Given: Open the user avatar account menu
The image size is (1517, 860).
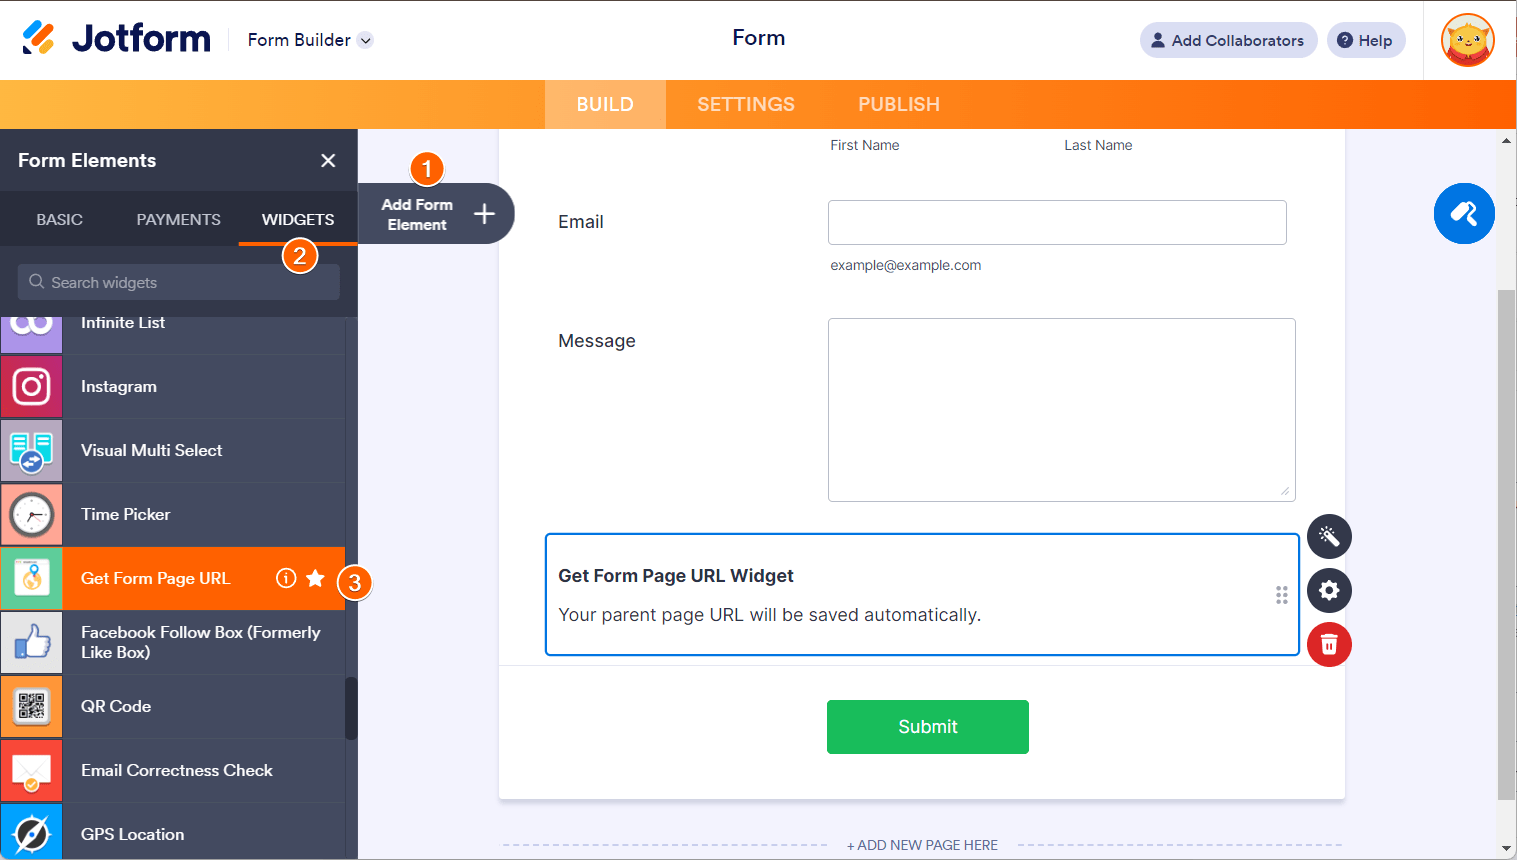Looking at the screenshot, I should pos(1467,41).
